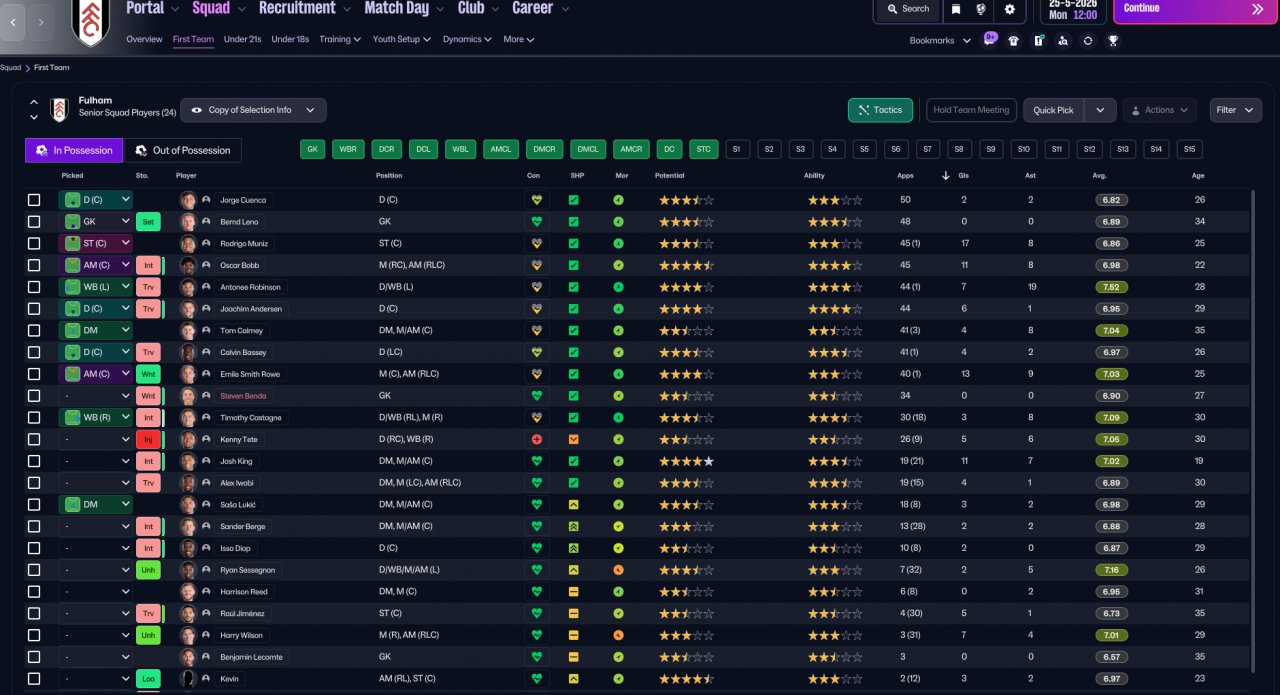The image size is (1280, 695).
Task: Open Steven Benda's empty picked dropdown
Action: coord(95,396)
